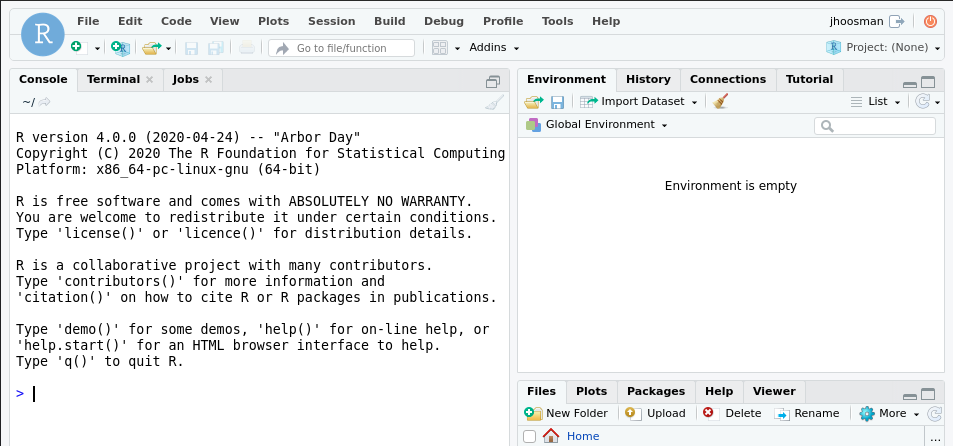Open the Code menu
953x446 pixels.
coord(176,21)
